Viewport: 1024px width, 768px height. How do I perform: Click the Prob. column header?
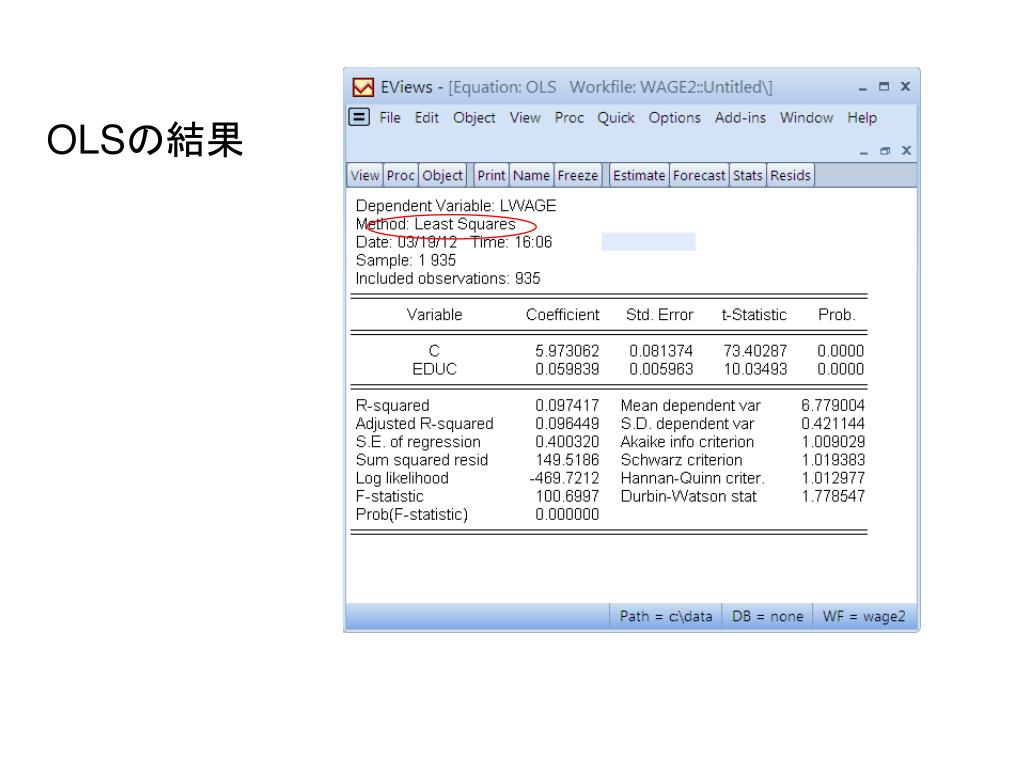[x=837, y=315]
